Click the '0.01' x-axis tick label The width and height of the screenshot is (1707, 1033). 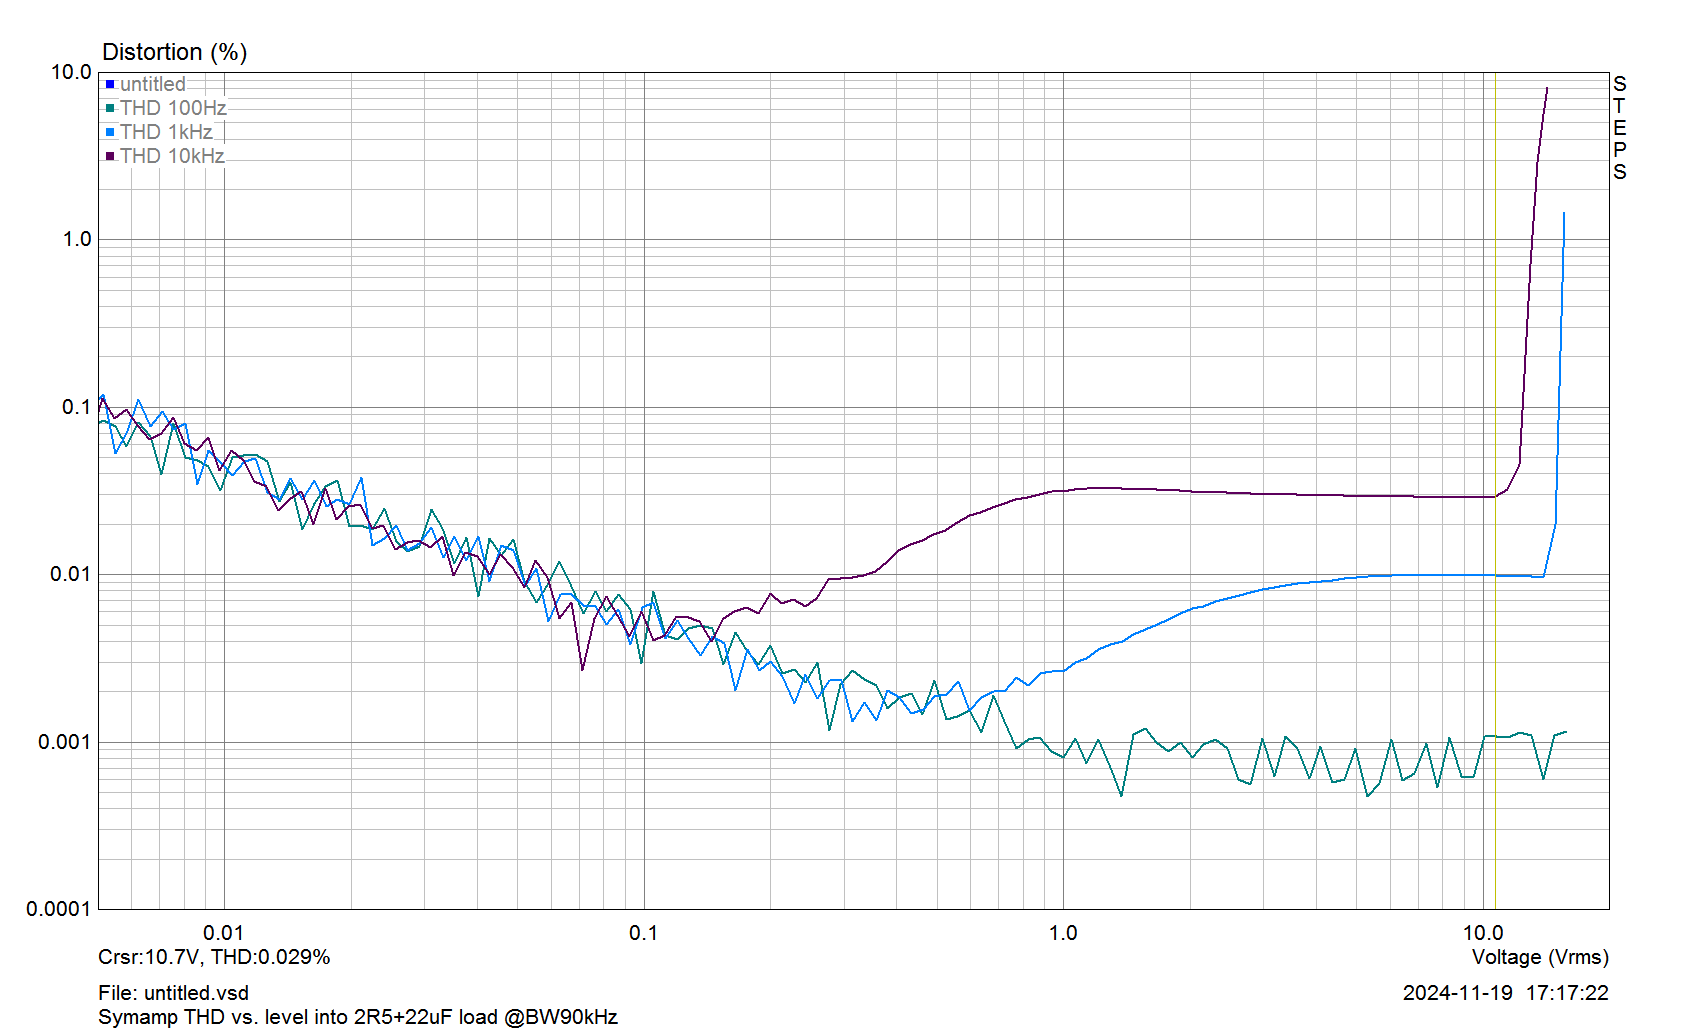pyautogui.click(x=223, y=933)
